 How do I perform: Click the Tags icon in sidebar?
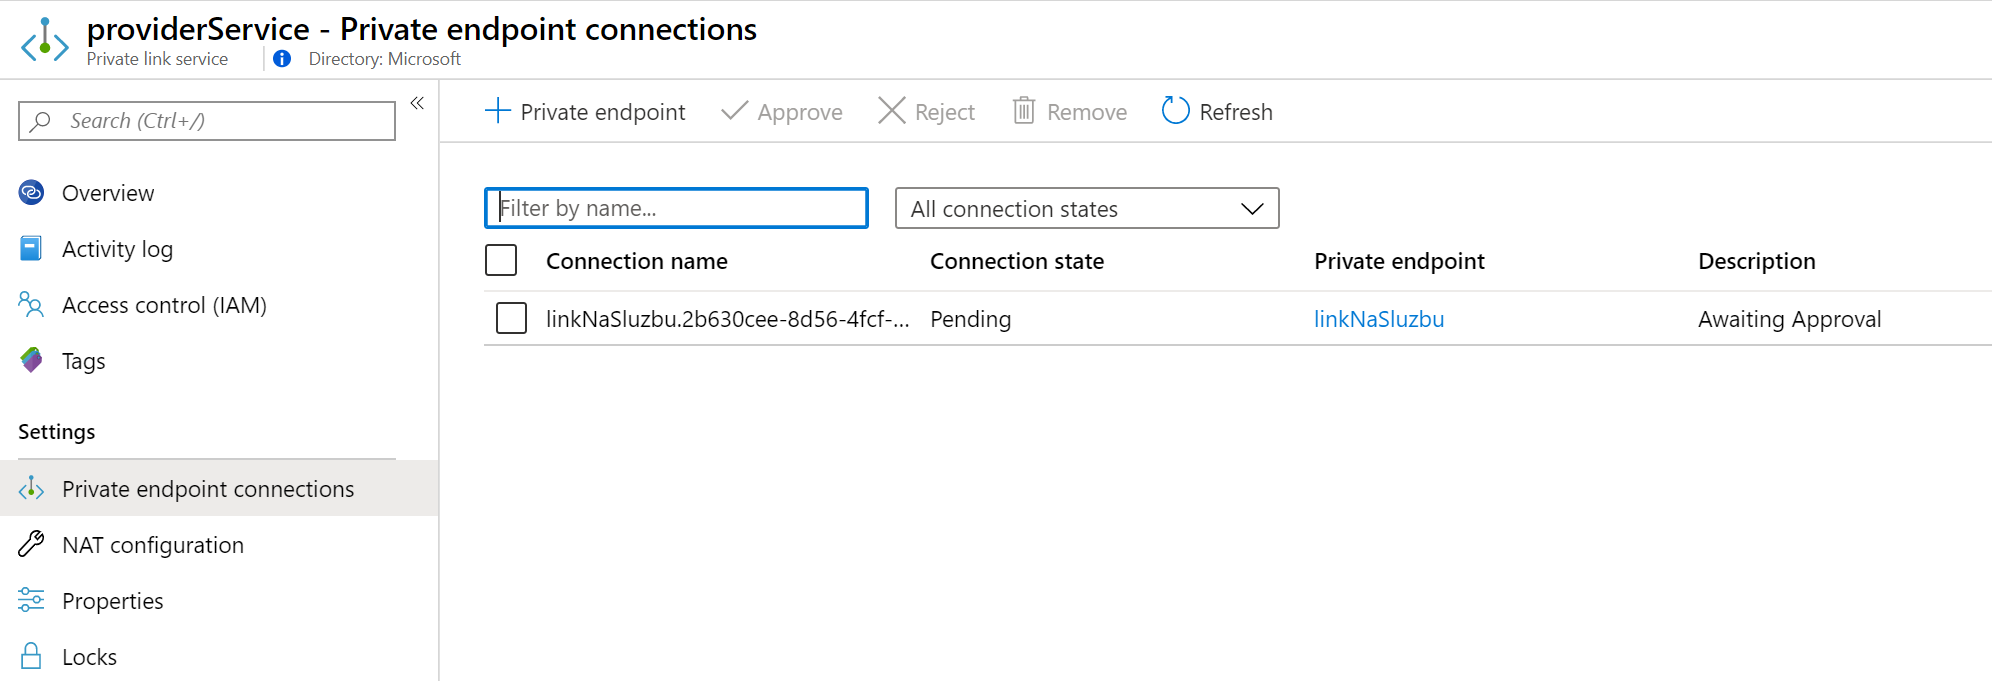(31, 361)
